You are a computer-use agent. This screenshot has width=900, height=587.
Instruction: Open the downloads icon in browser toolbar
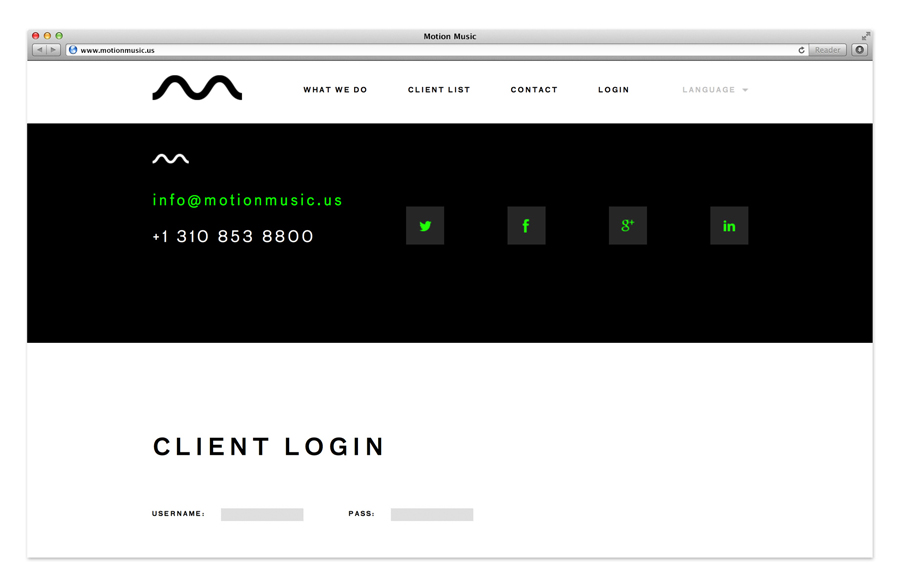coord(860,50)
